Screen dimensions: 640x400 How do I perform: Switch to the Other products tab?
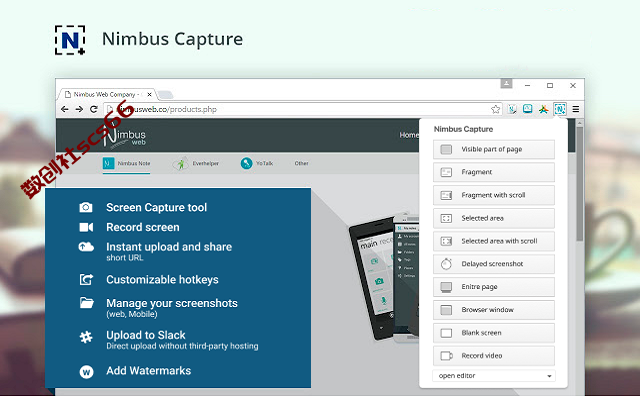302,163
